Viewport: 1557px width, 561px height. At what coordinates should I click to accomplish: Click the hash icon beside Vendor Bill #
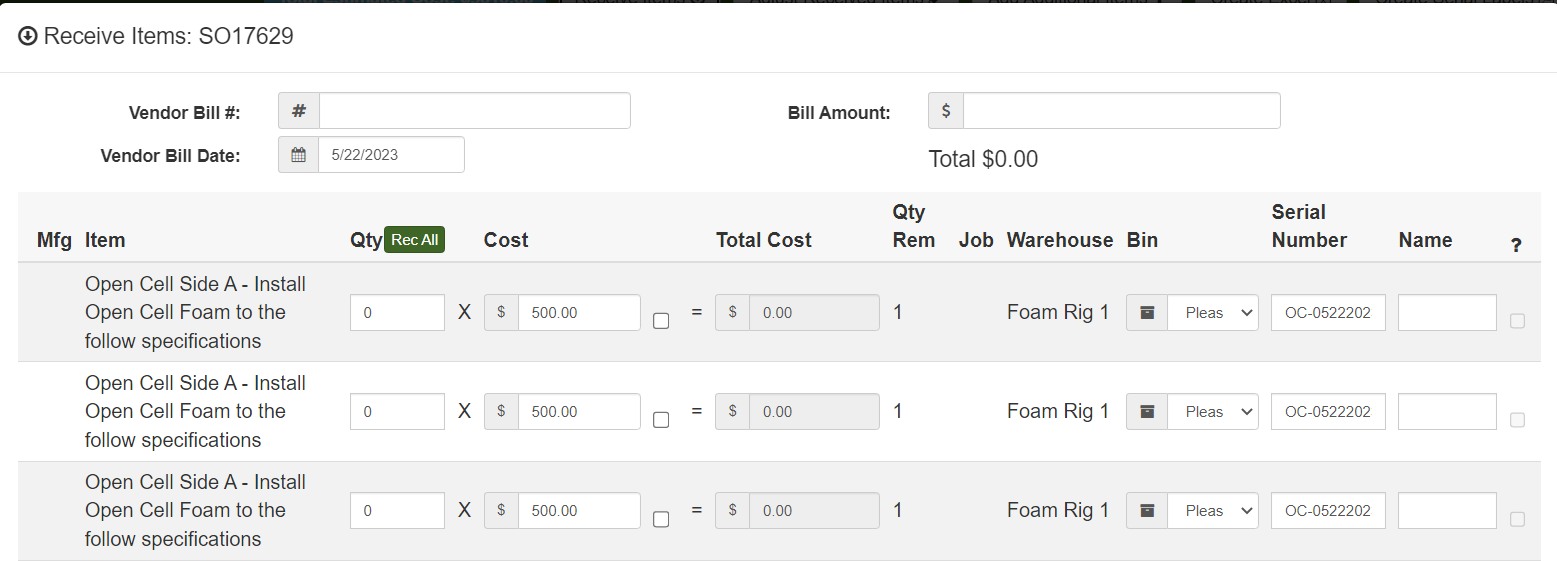point(299,111)
